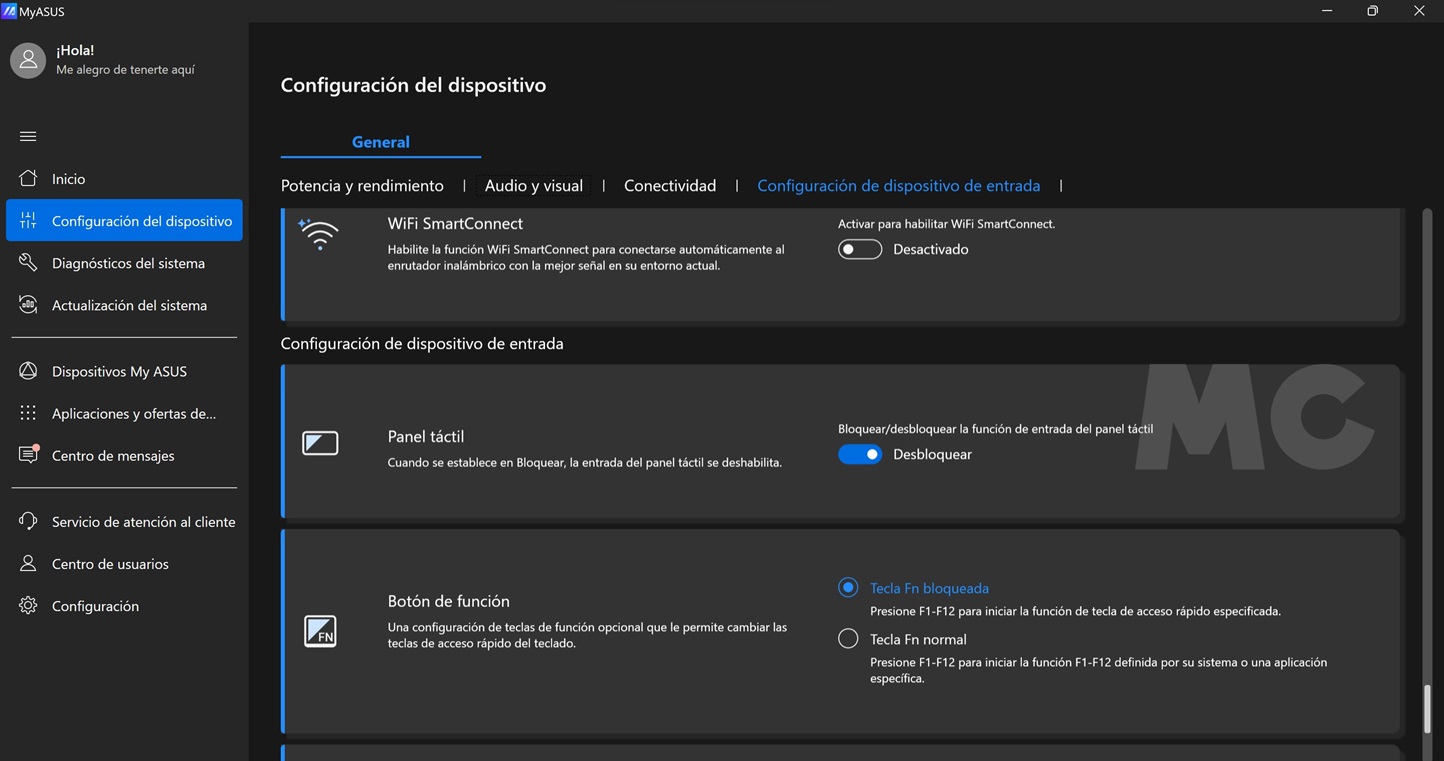Click the Centro de usuarios icon
The width and height of the screenshot is (1444, 761).
[x=28, y=564]
